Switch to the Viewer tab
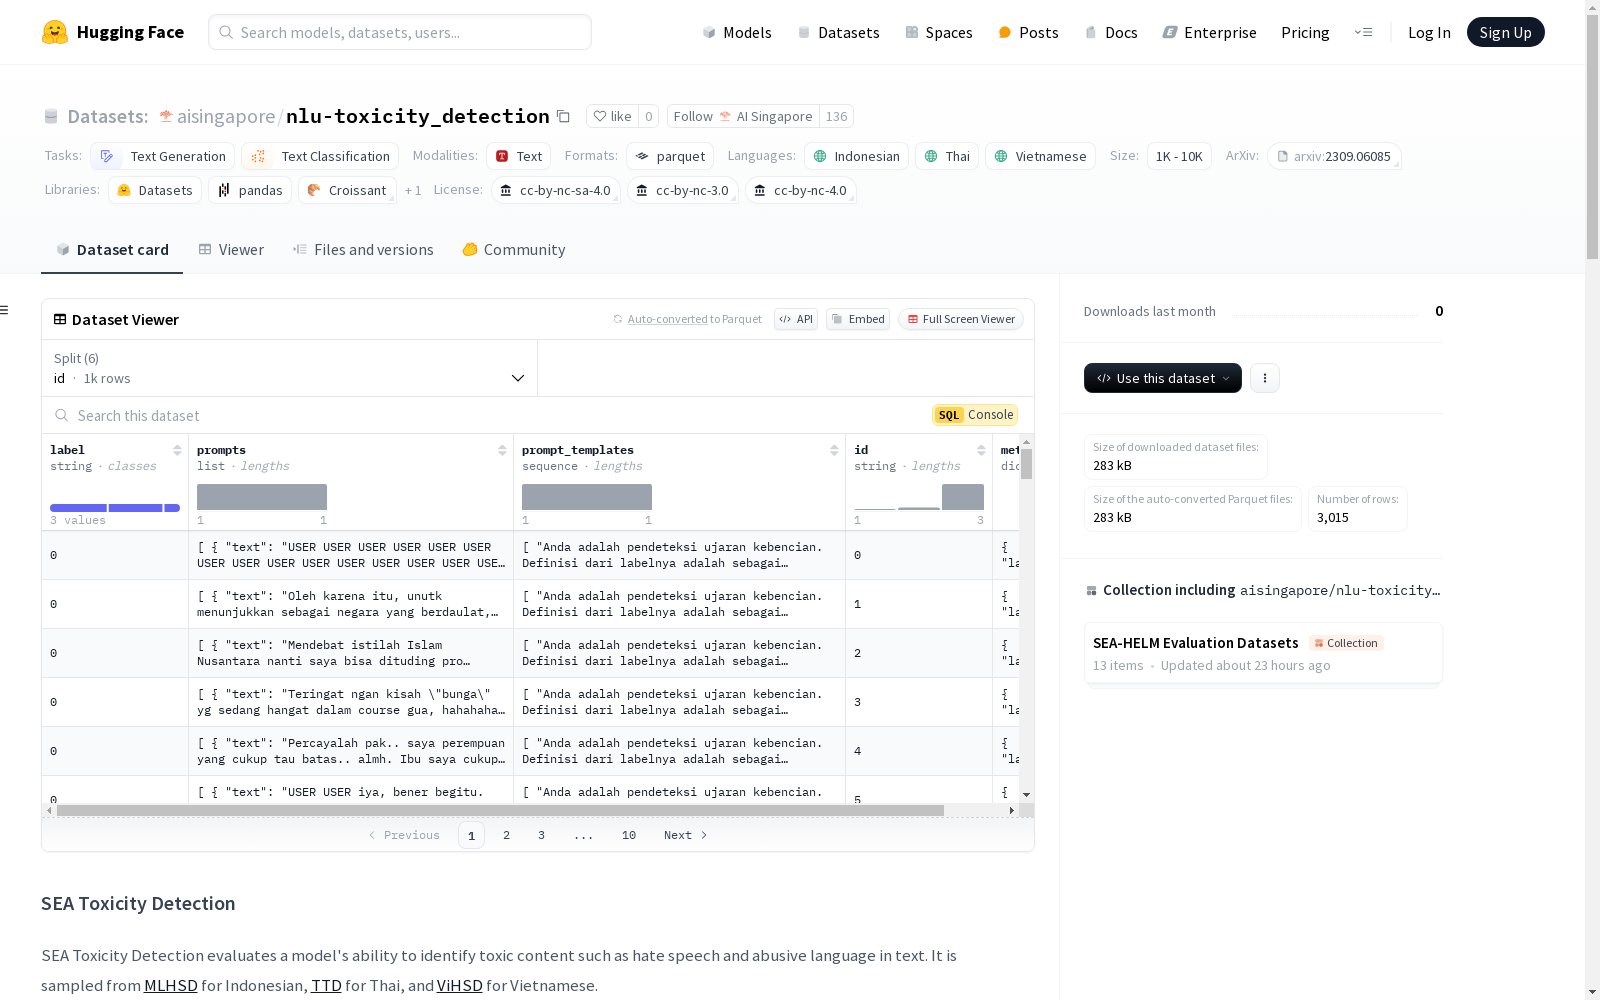Viewport: 1600px width, 1000px height. coord(231,250)
